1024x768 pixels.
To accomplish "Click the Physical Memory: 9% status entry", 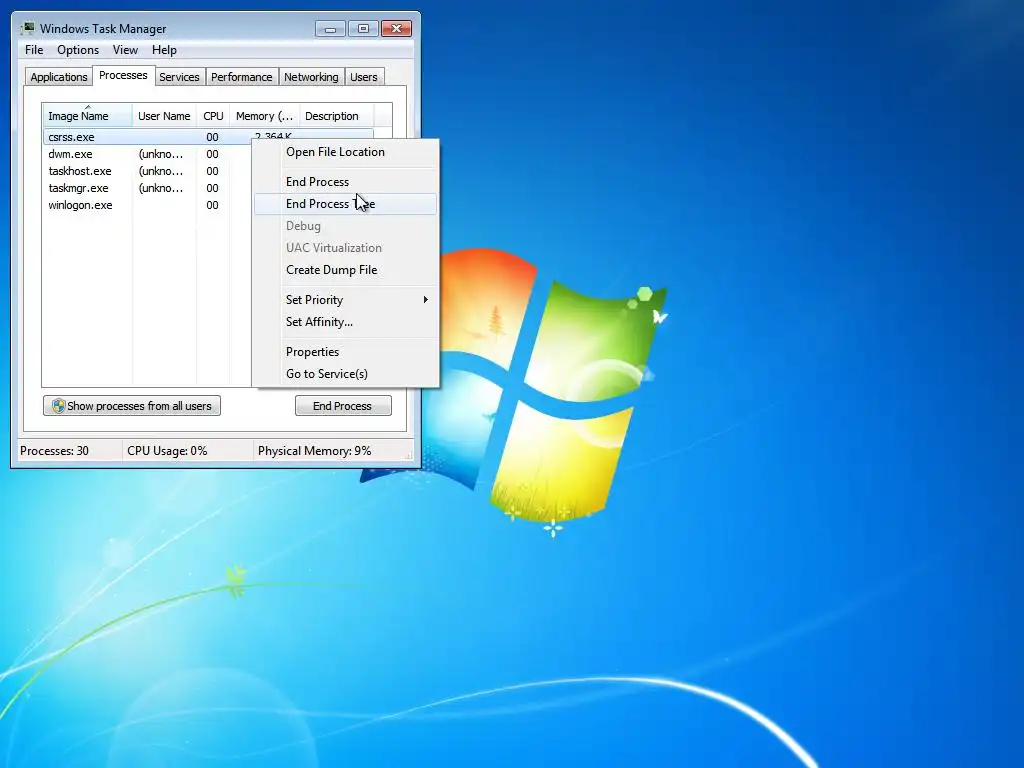I will (314, 451).
